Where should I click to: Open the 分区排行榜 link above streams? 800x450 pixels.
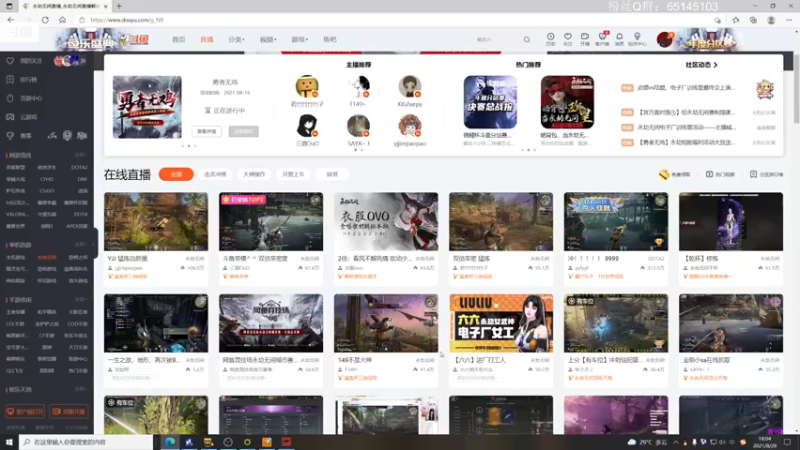click(x=766, y=174)
